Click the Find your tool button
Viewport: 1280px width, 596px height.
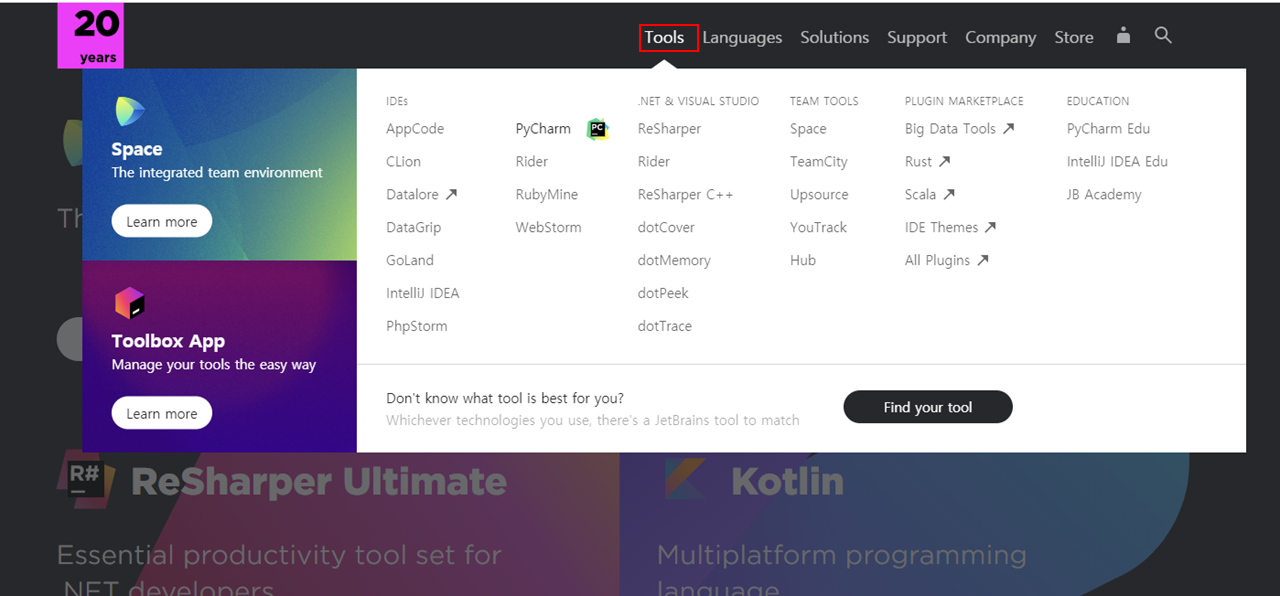click(x=928, y=407)
